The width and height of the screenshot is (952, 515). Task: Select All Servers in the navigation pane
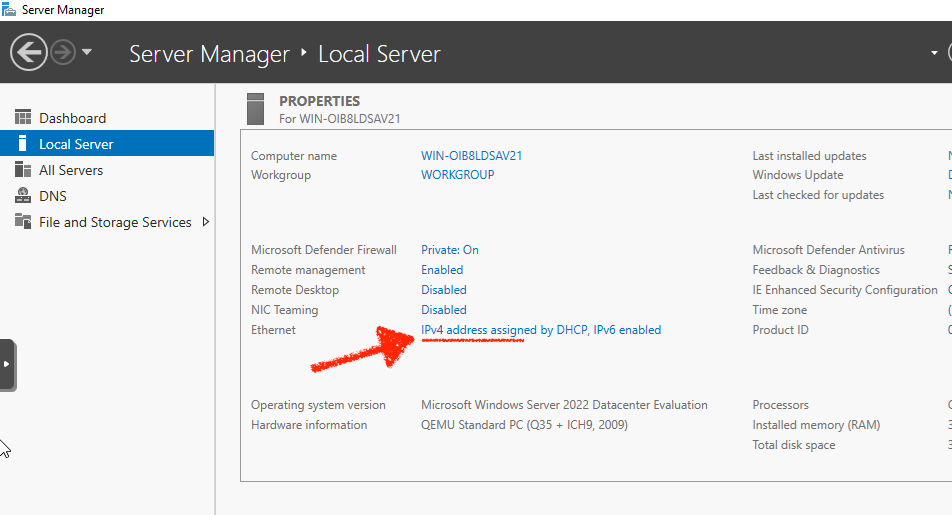coord(71,170)
